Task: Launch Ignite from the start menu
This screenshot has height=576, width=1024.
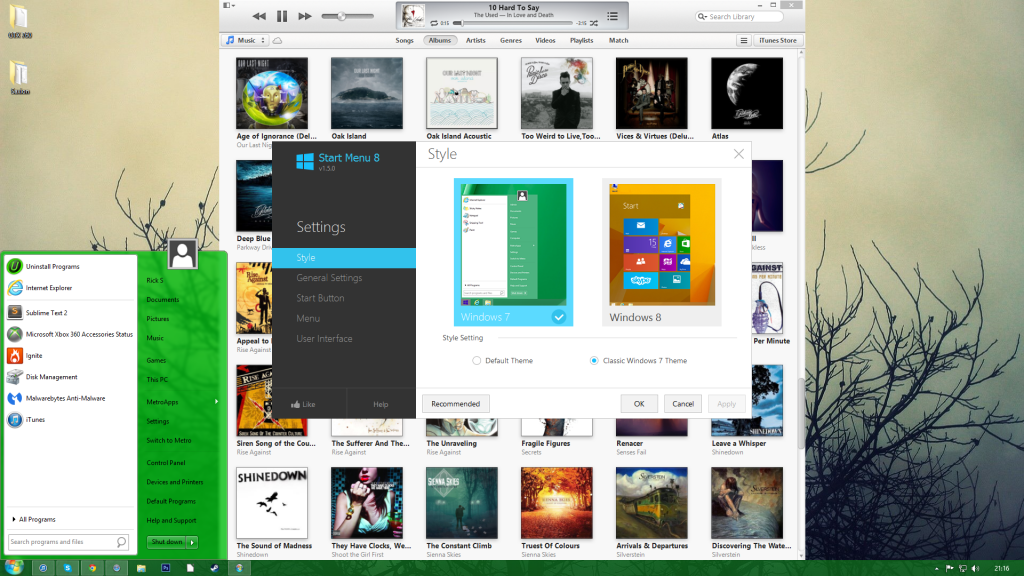Action: tap(70, 356)
